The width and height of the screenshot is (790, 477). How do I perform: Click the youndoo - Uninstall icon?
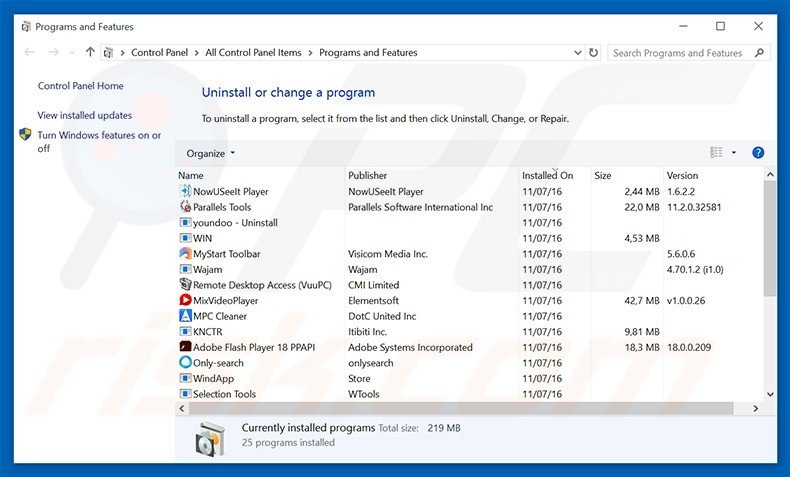click(185, 223)
